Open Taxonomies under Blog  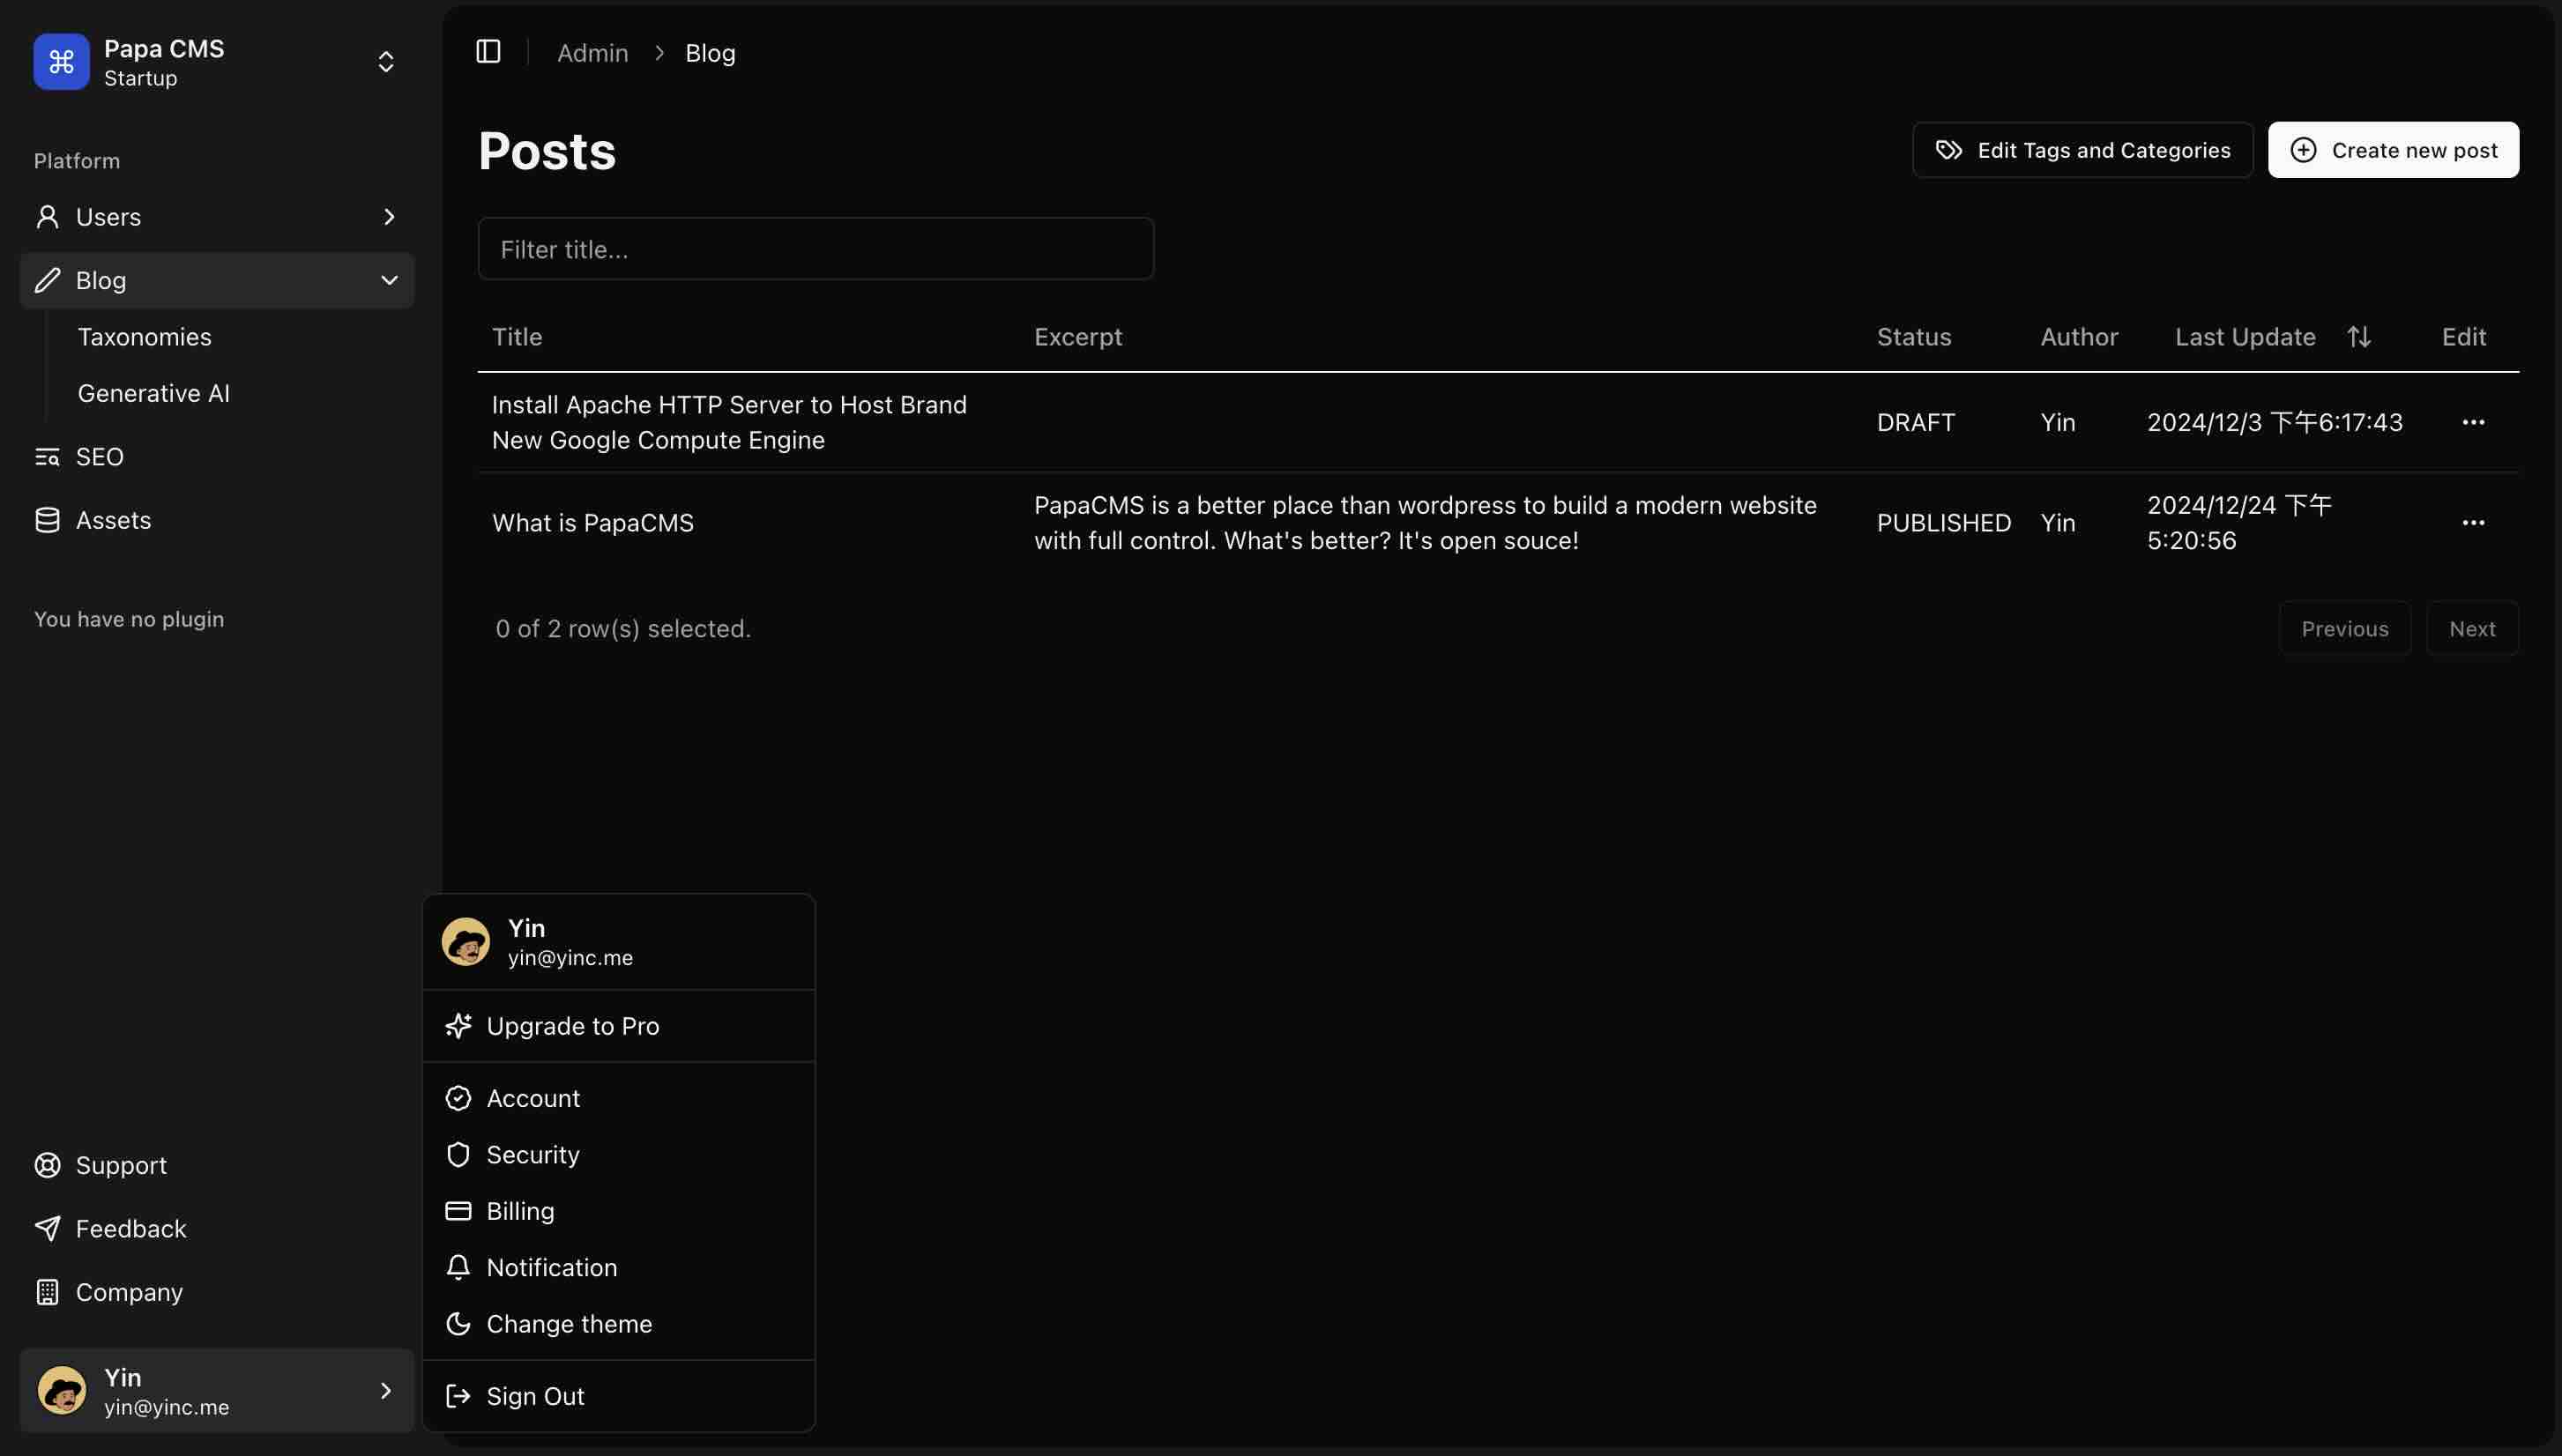[144, 337]
